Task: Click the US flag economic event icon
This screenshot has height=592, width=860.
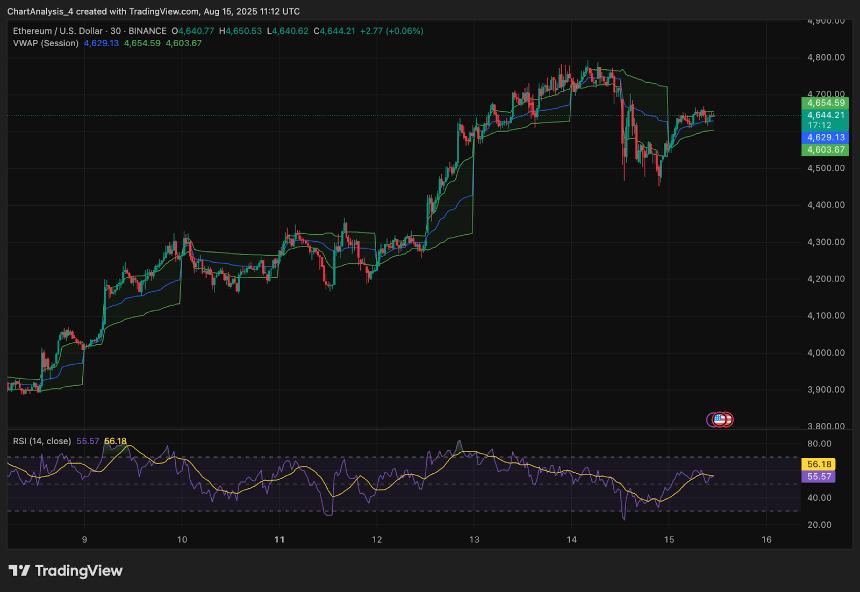Action: coord(719,419)
